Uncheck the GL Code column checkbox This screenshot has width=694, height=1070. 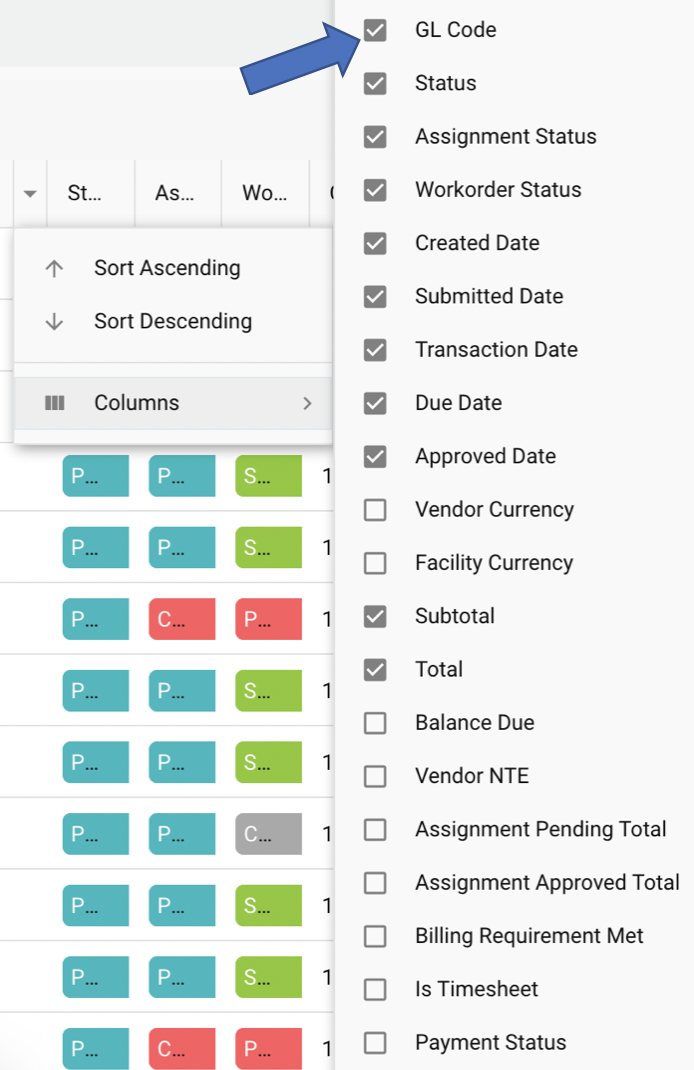375,30
